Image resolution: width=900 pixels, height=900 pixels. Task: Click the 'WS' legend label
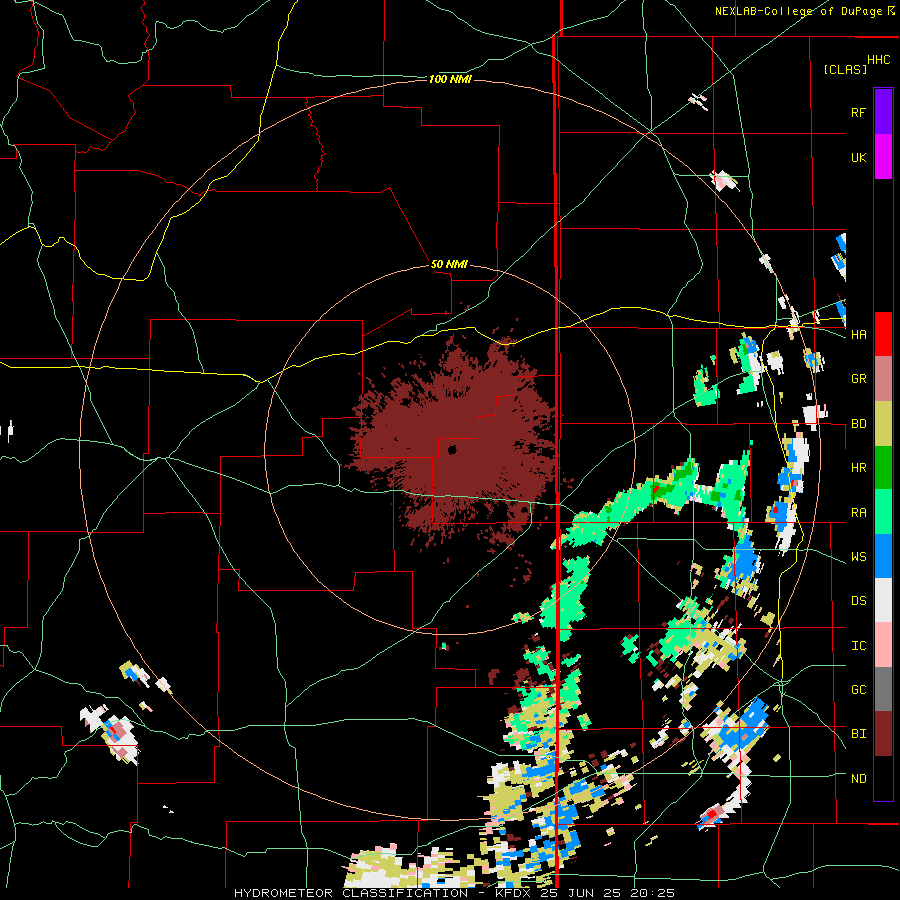click(858, 556)
